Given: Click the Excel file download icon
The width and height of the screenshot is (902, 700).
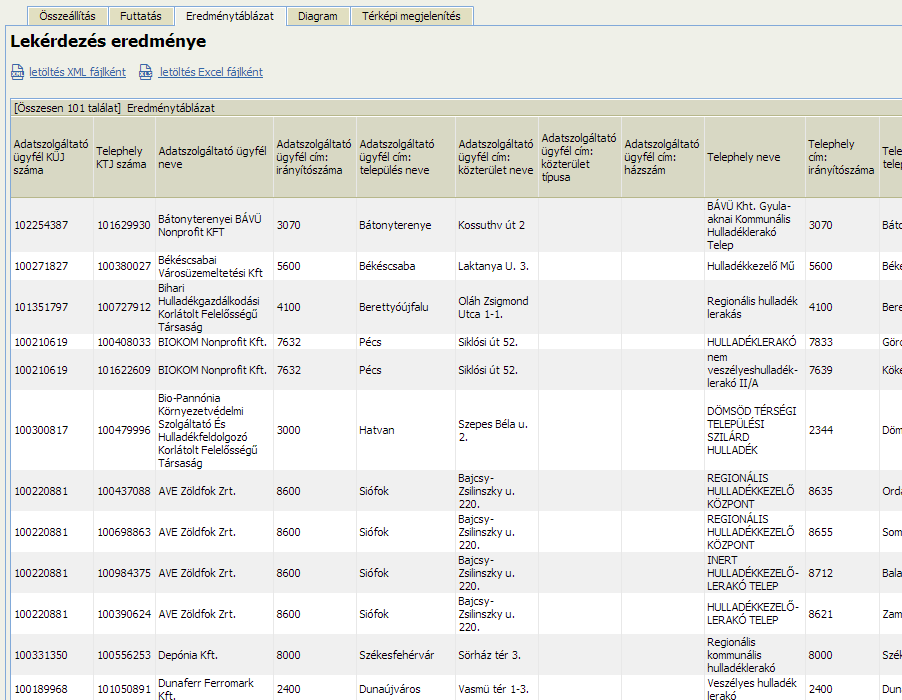Looking at the screenshot, I should coord(146,72).
